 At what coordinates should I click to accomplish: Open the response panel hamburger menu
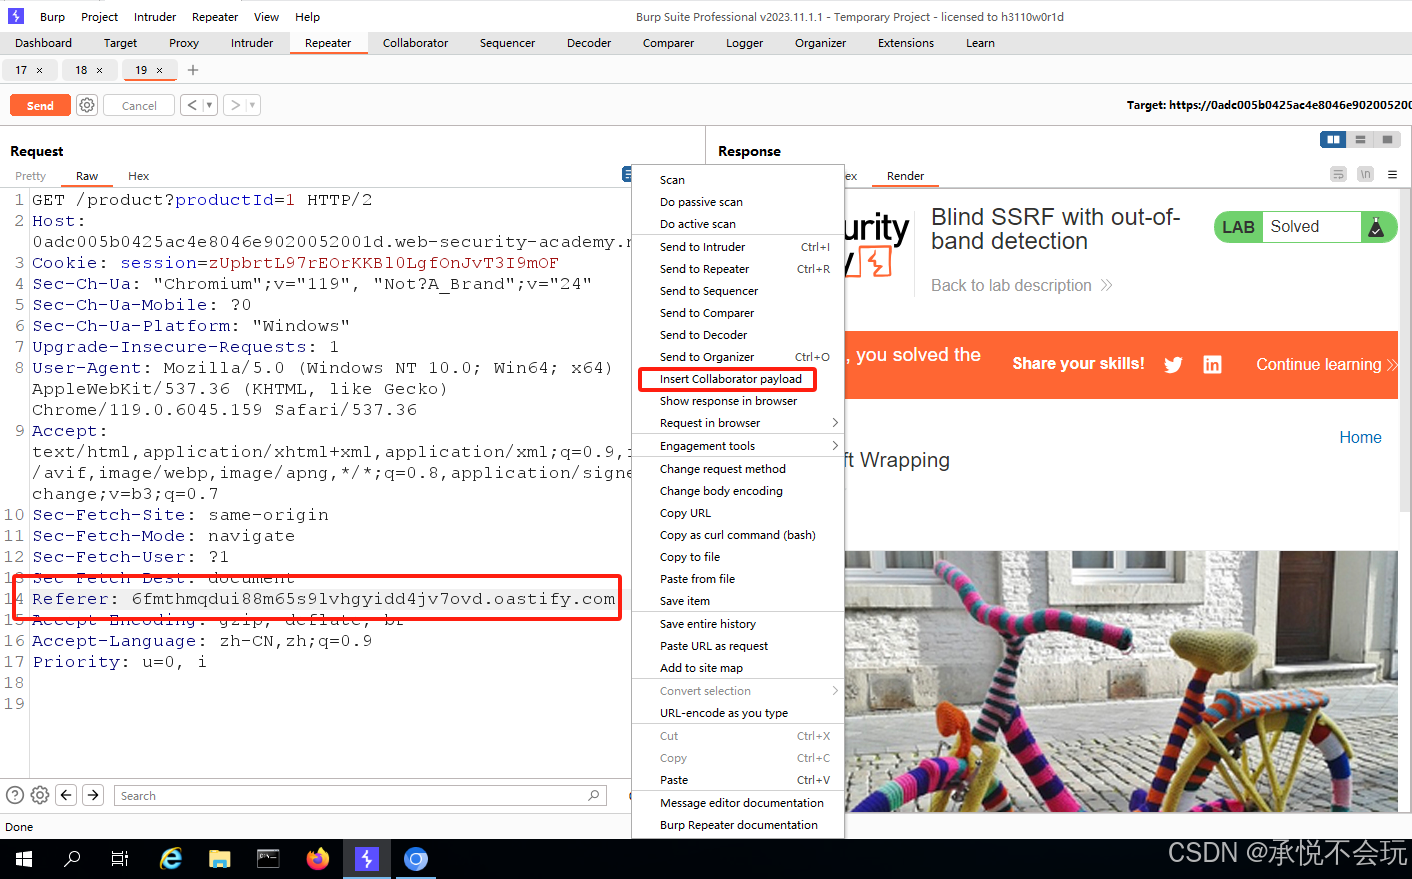1392,174
